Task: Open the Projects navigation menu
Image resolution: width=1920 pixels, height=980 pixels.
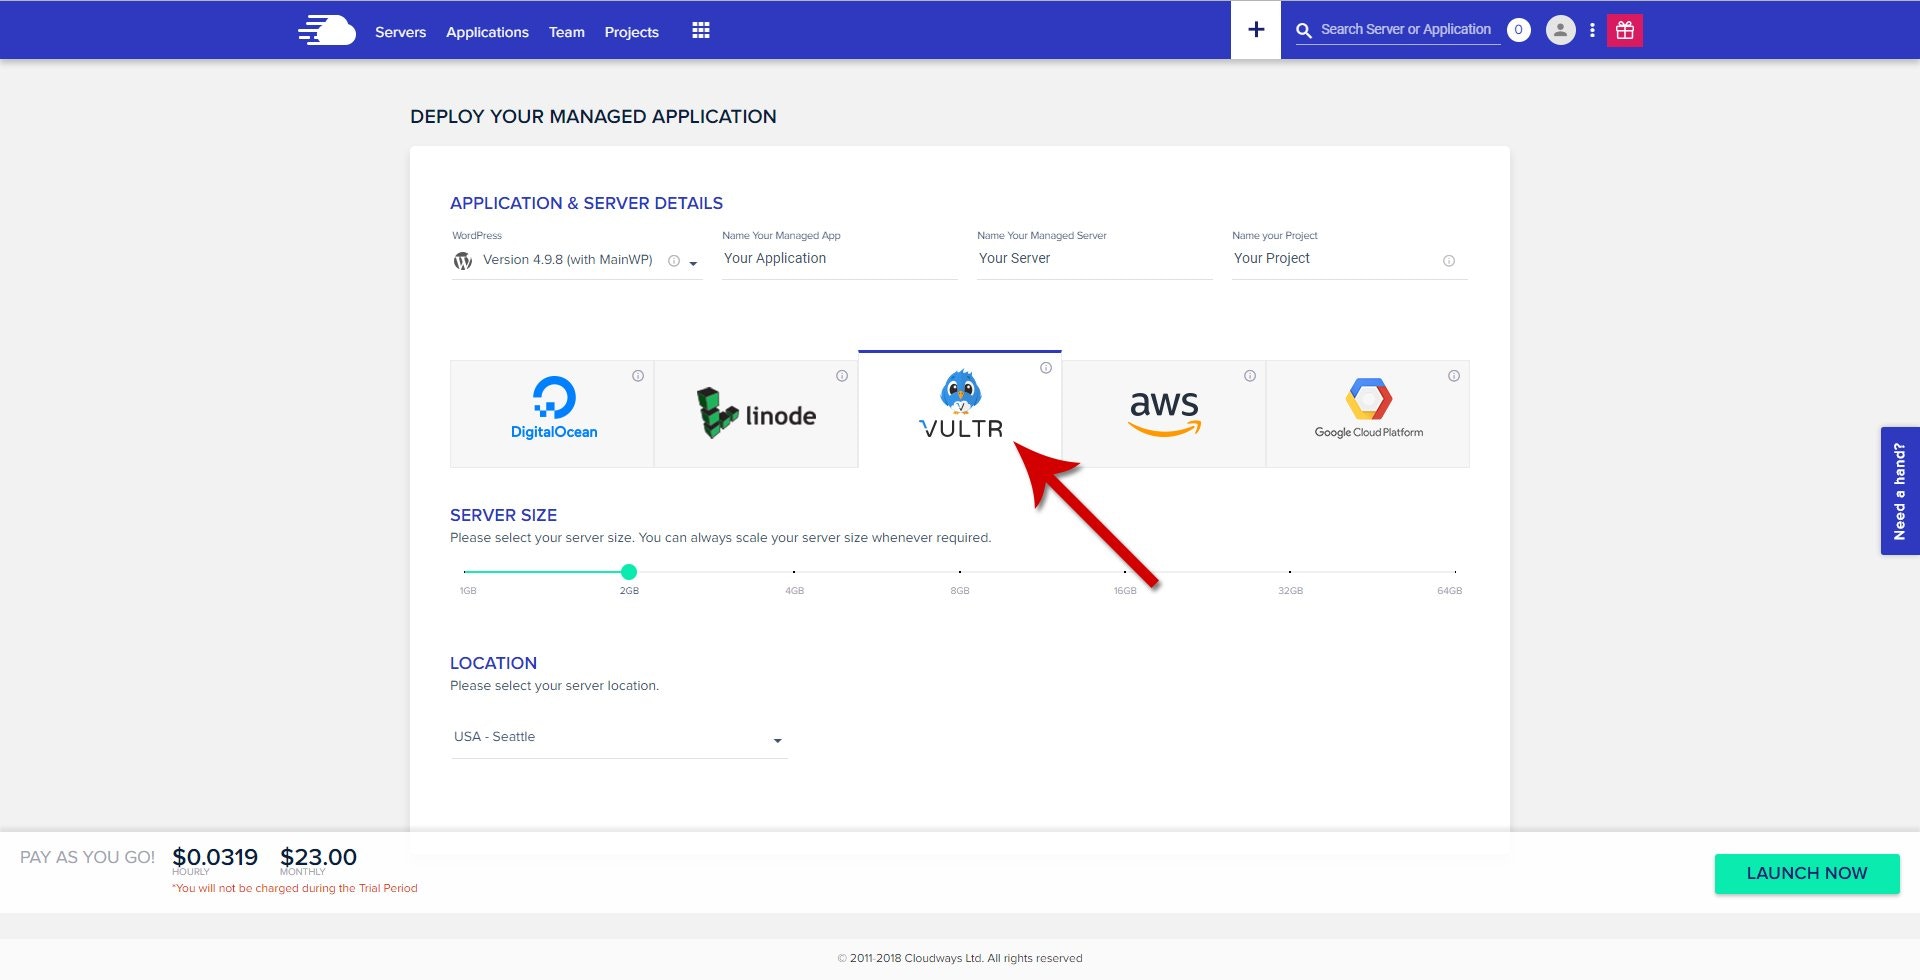Action: 631,31
